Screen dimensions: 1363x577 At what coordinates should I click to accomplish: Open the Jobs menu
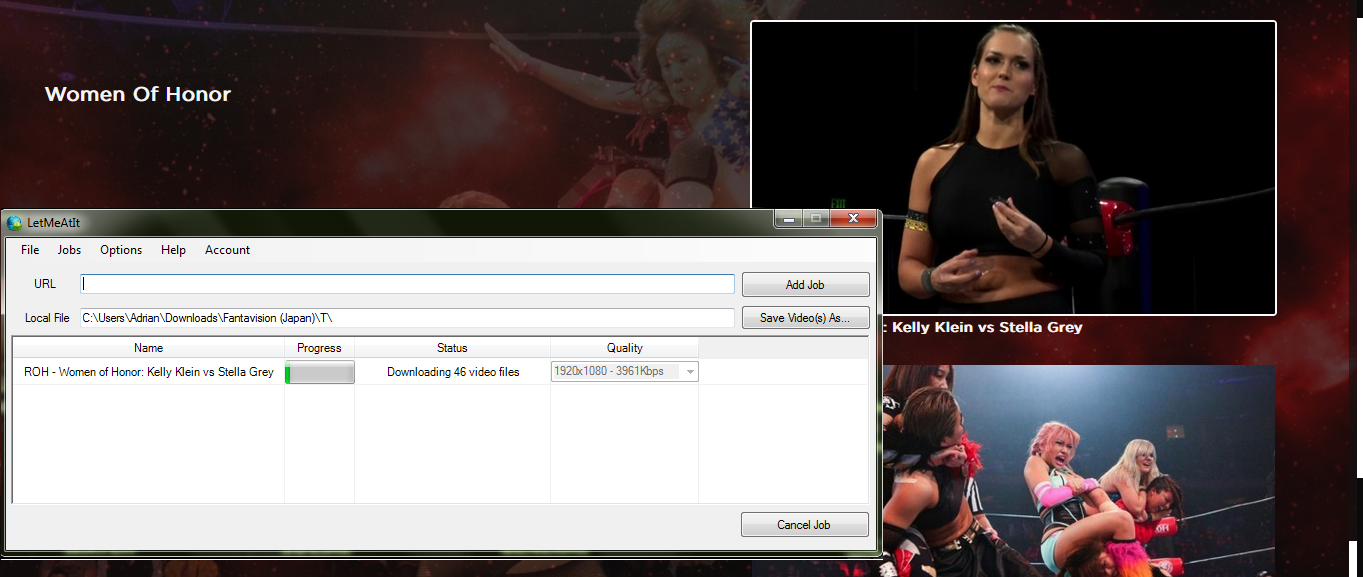point(69,250)
